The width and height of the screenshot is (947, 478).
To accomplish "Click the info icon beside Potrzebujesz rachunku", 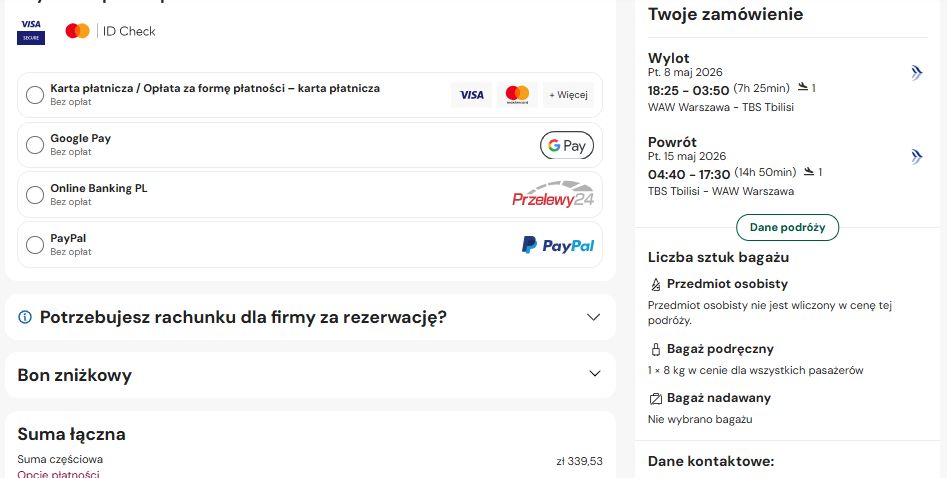I will pyautogui.click(x=25, y=317).
